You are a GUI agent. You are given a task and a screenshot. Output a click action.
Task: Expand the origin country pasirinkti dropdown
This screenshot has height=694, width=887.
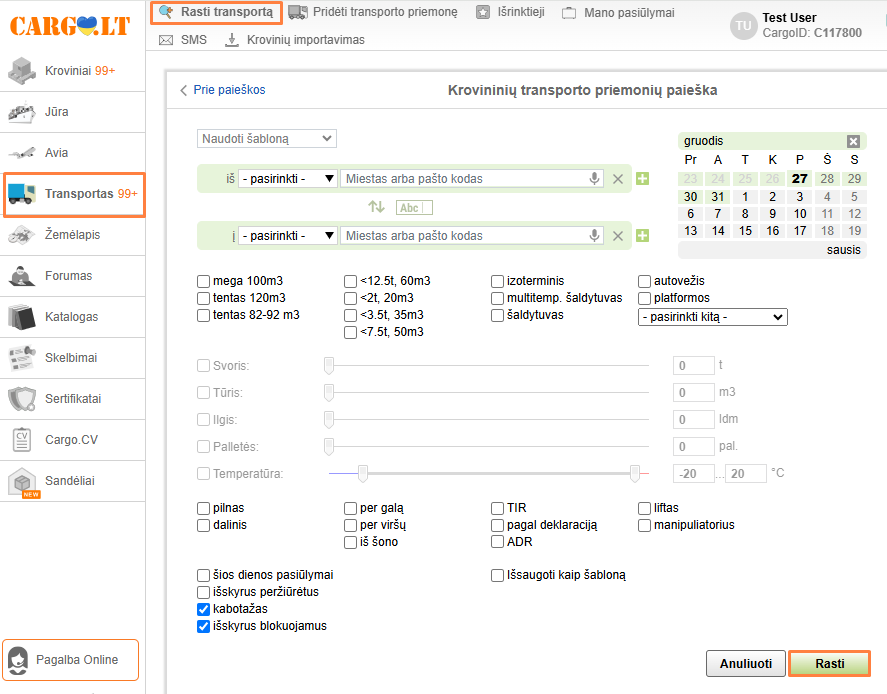click(287, 179)
